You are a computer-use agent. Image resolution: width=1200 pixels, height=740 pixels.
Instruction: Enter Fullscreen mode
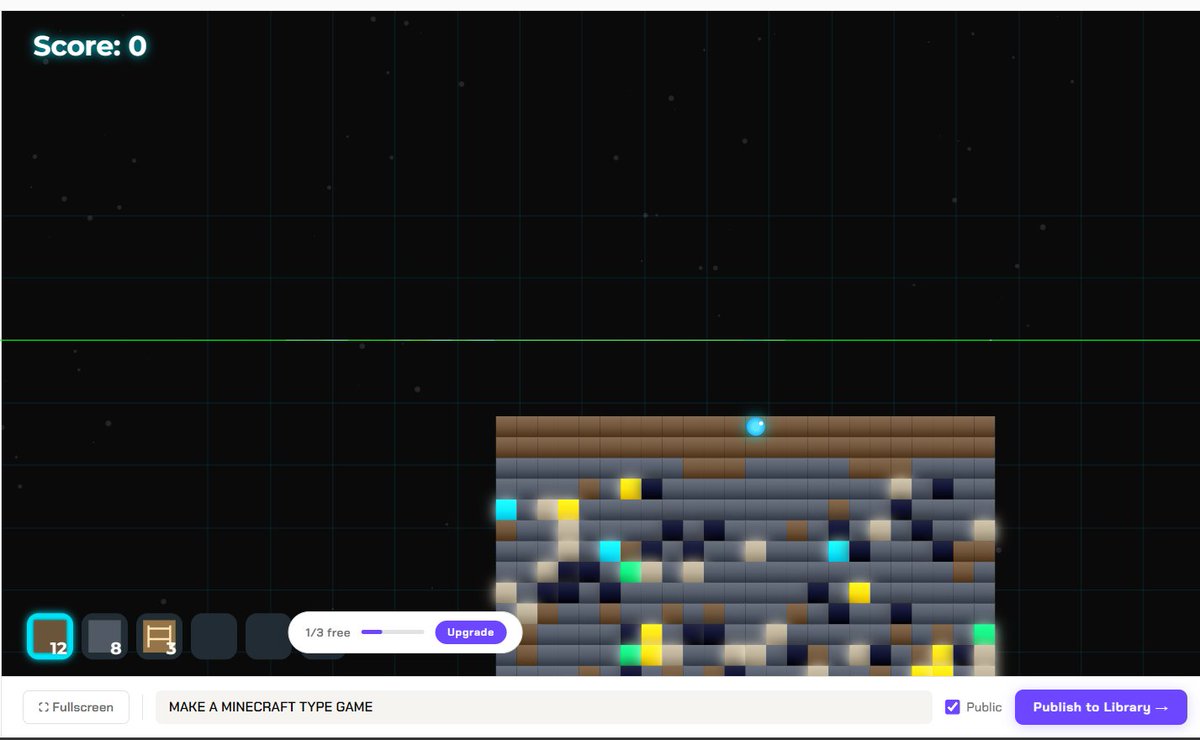click(76, 707)
